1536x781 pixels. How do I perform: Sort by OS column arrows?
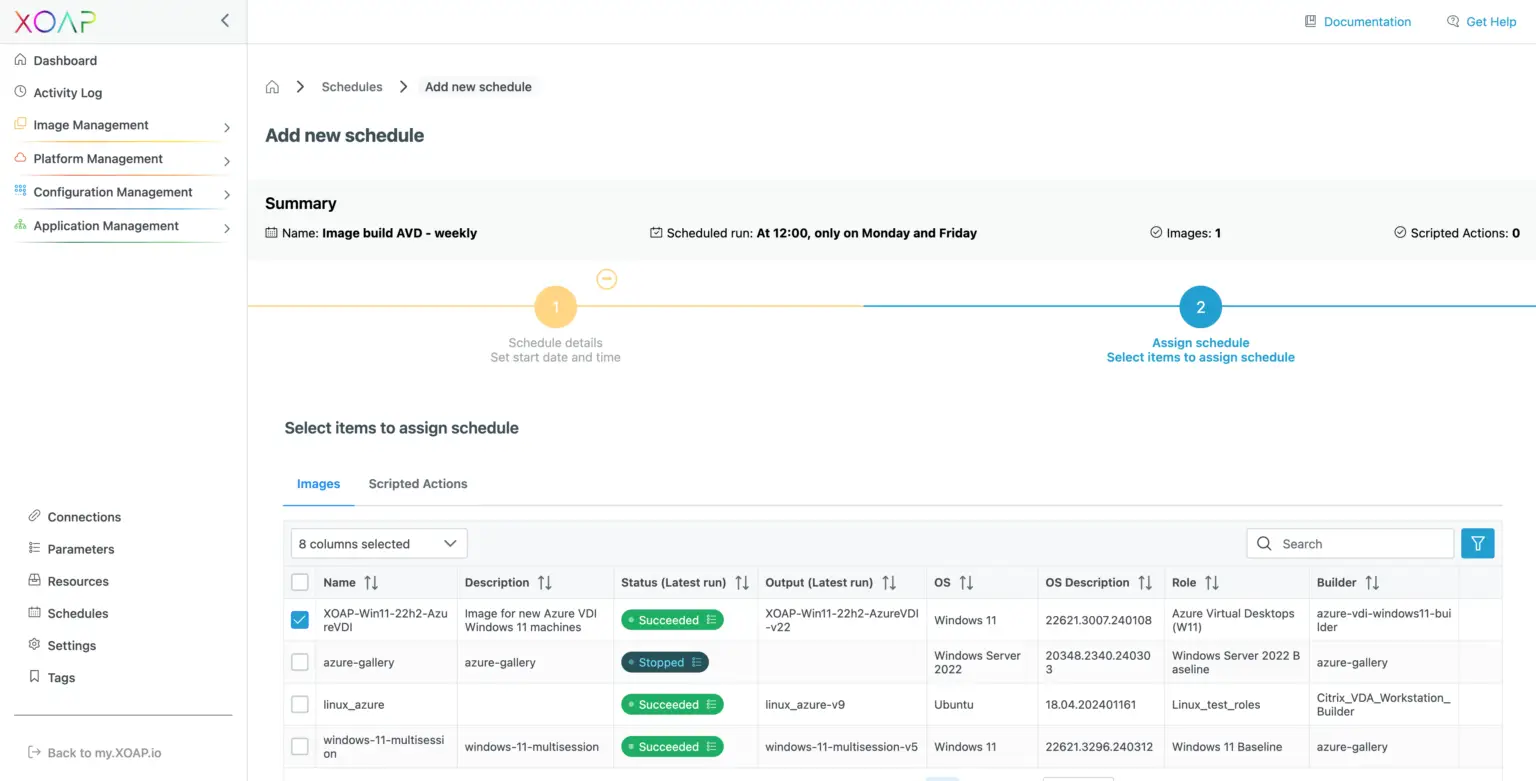(x=966, y=582)
